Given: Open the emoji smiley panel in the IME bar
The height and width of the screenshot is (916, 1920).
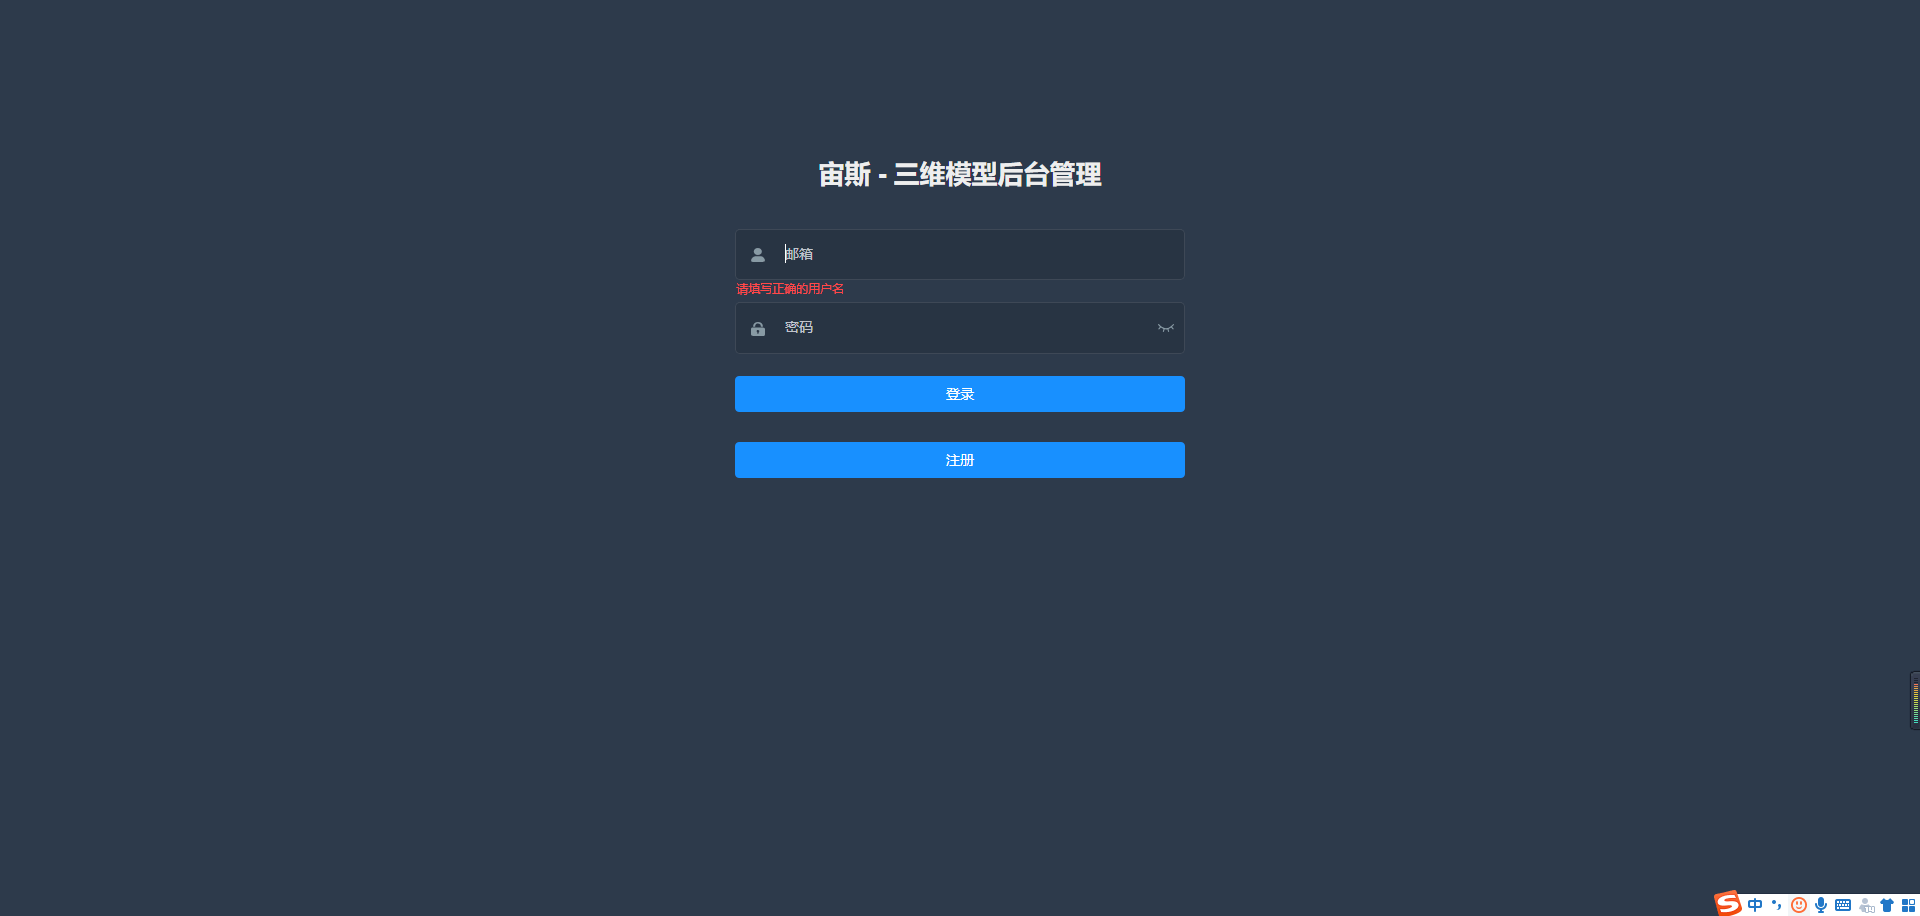Looking at the screenshot, I should click(1799, 905).
